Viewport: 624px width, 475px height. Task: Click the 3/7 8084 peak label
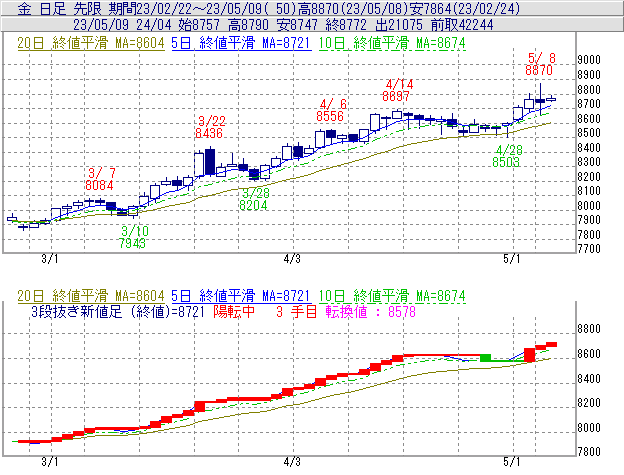pyautogui.click(x=100, y=179)
